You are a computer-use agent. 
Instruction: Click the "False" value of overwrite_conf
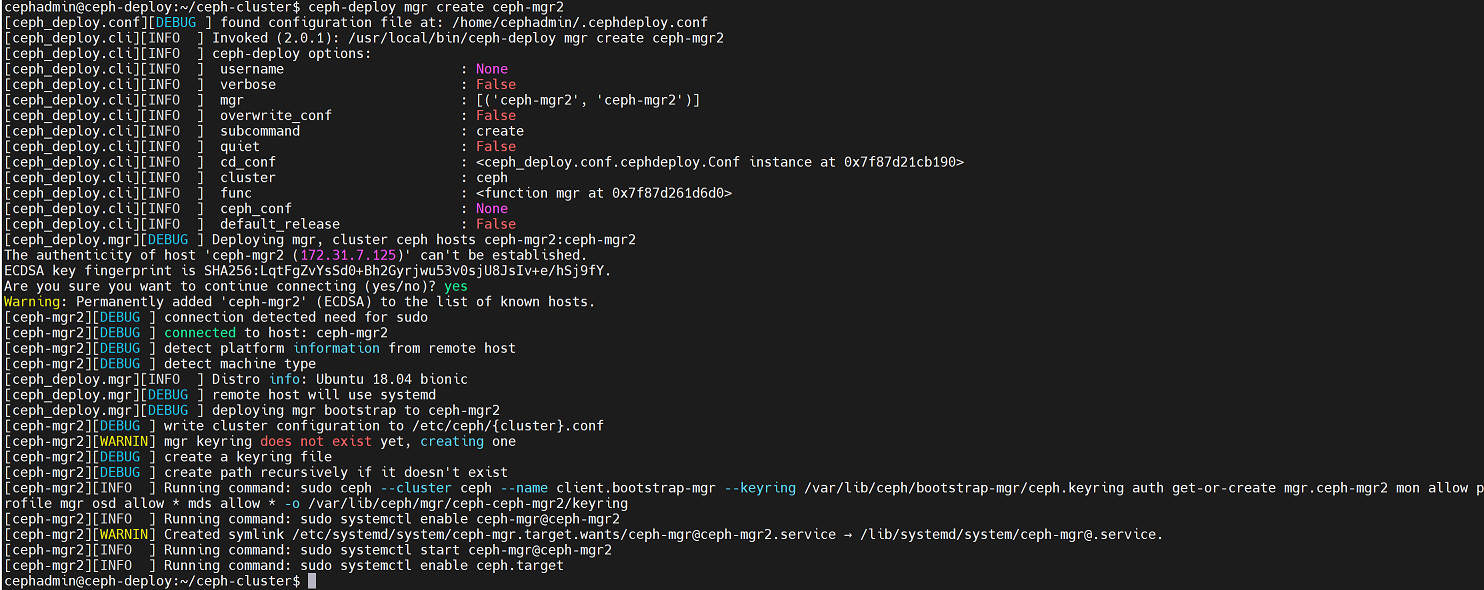coord(496,116)
